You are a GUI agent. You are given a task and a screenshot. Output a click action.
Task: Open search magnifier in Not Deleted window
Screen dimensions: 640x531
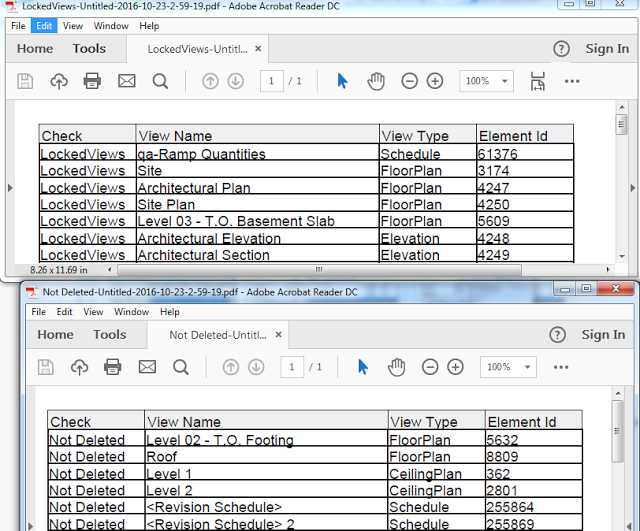(180, 367)
